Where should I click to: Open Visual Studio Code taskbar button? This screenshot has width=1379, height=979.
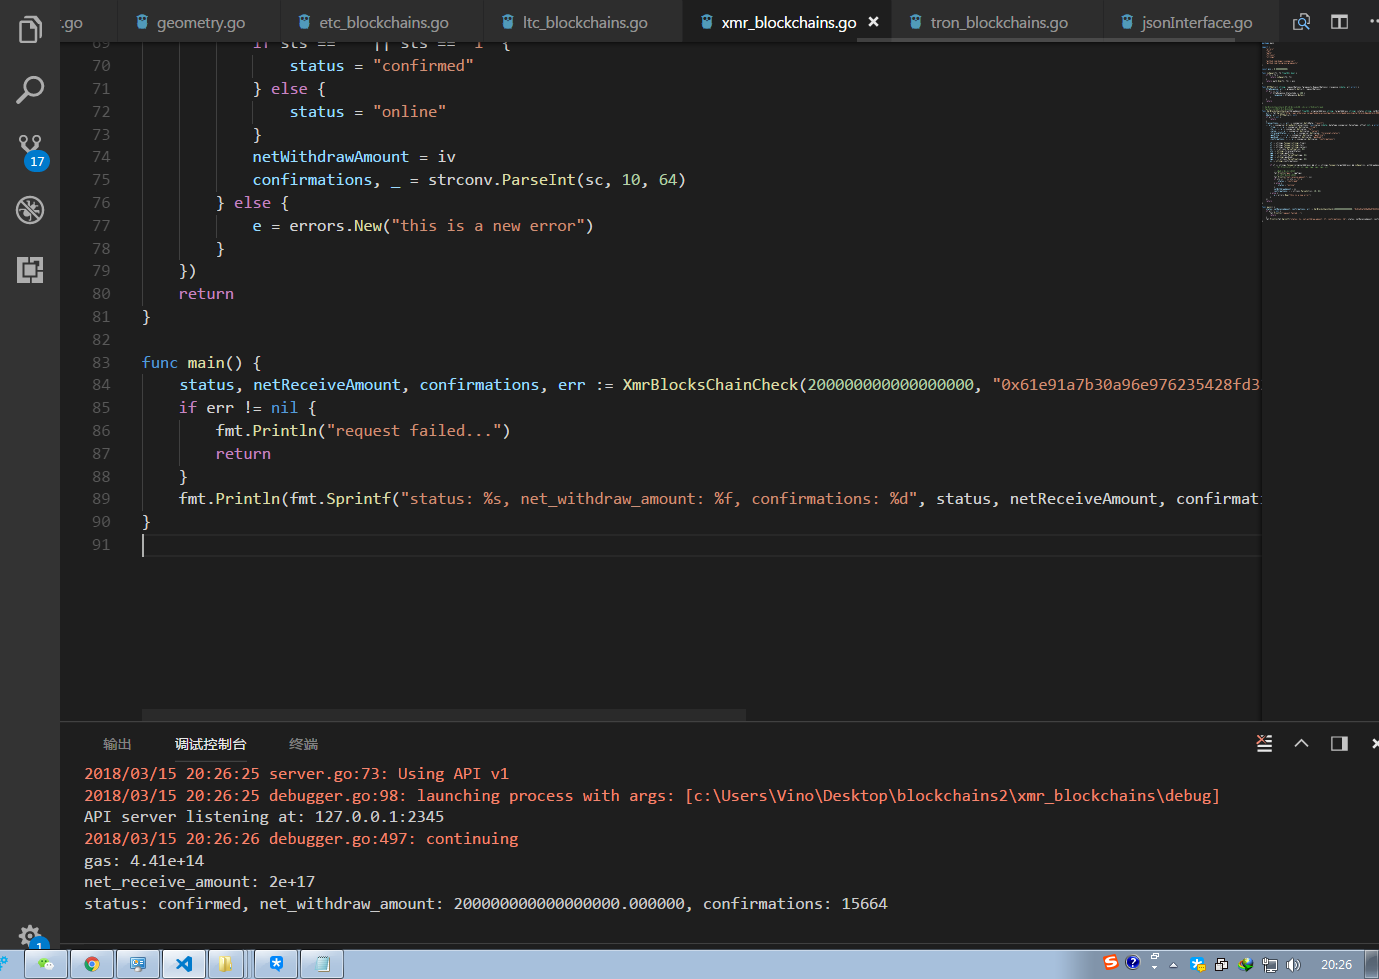coord(184,964)
